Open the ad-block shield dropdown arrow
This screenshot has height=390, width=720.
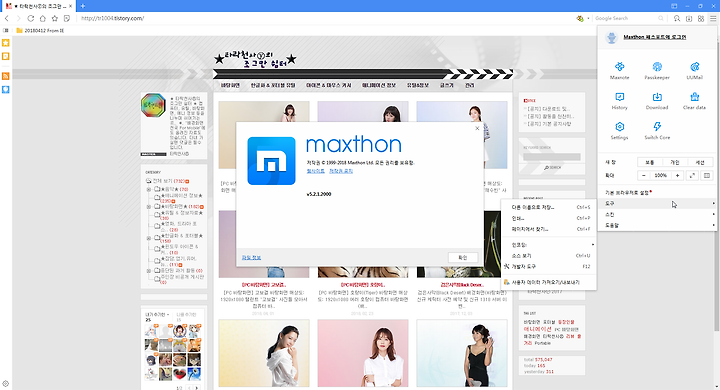588,18
